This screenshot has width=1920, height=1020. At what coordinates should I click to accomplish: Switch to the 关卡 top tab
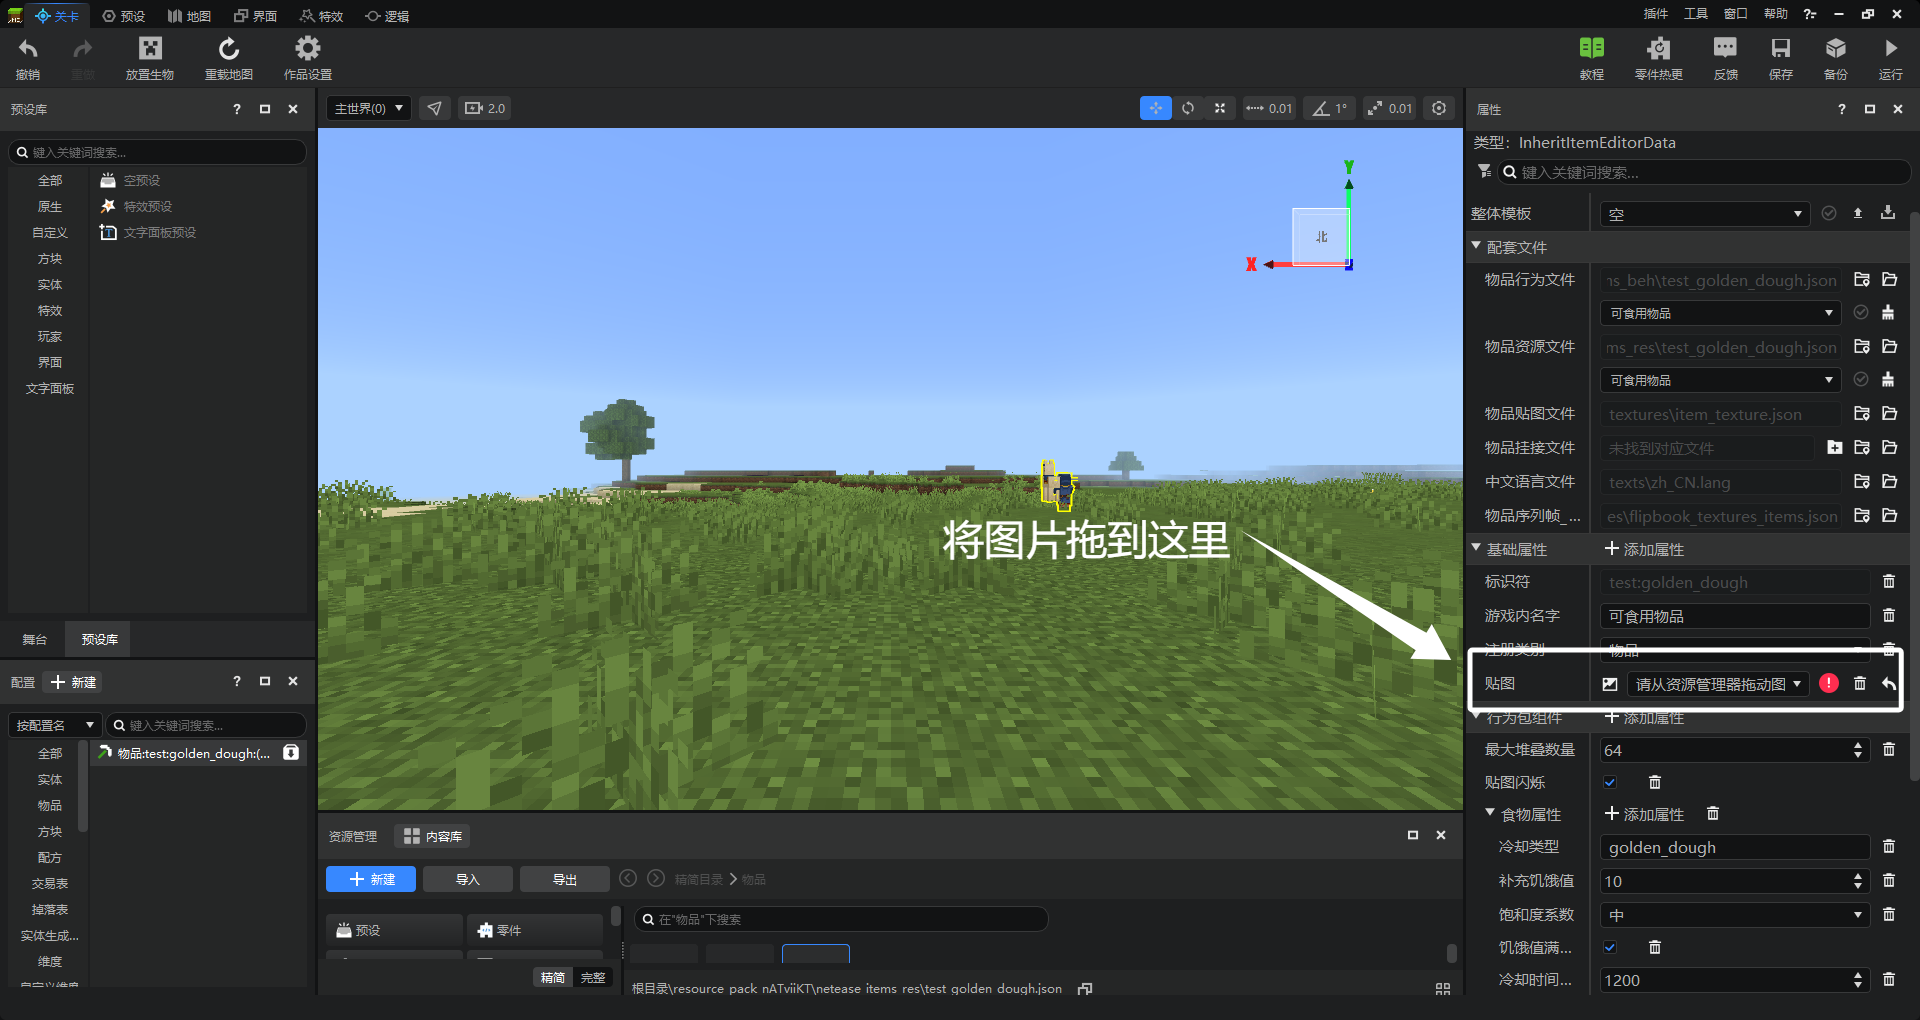[x=58, y=15]
